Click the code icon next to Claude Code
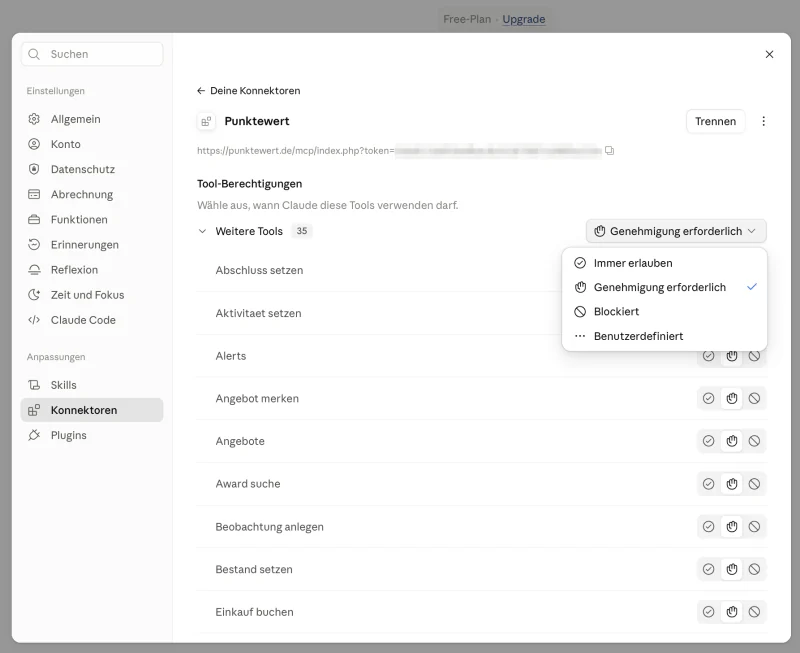This screenshot has height=653, width=800. coord(34,320)
